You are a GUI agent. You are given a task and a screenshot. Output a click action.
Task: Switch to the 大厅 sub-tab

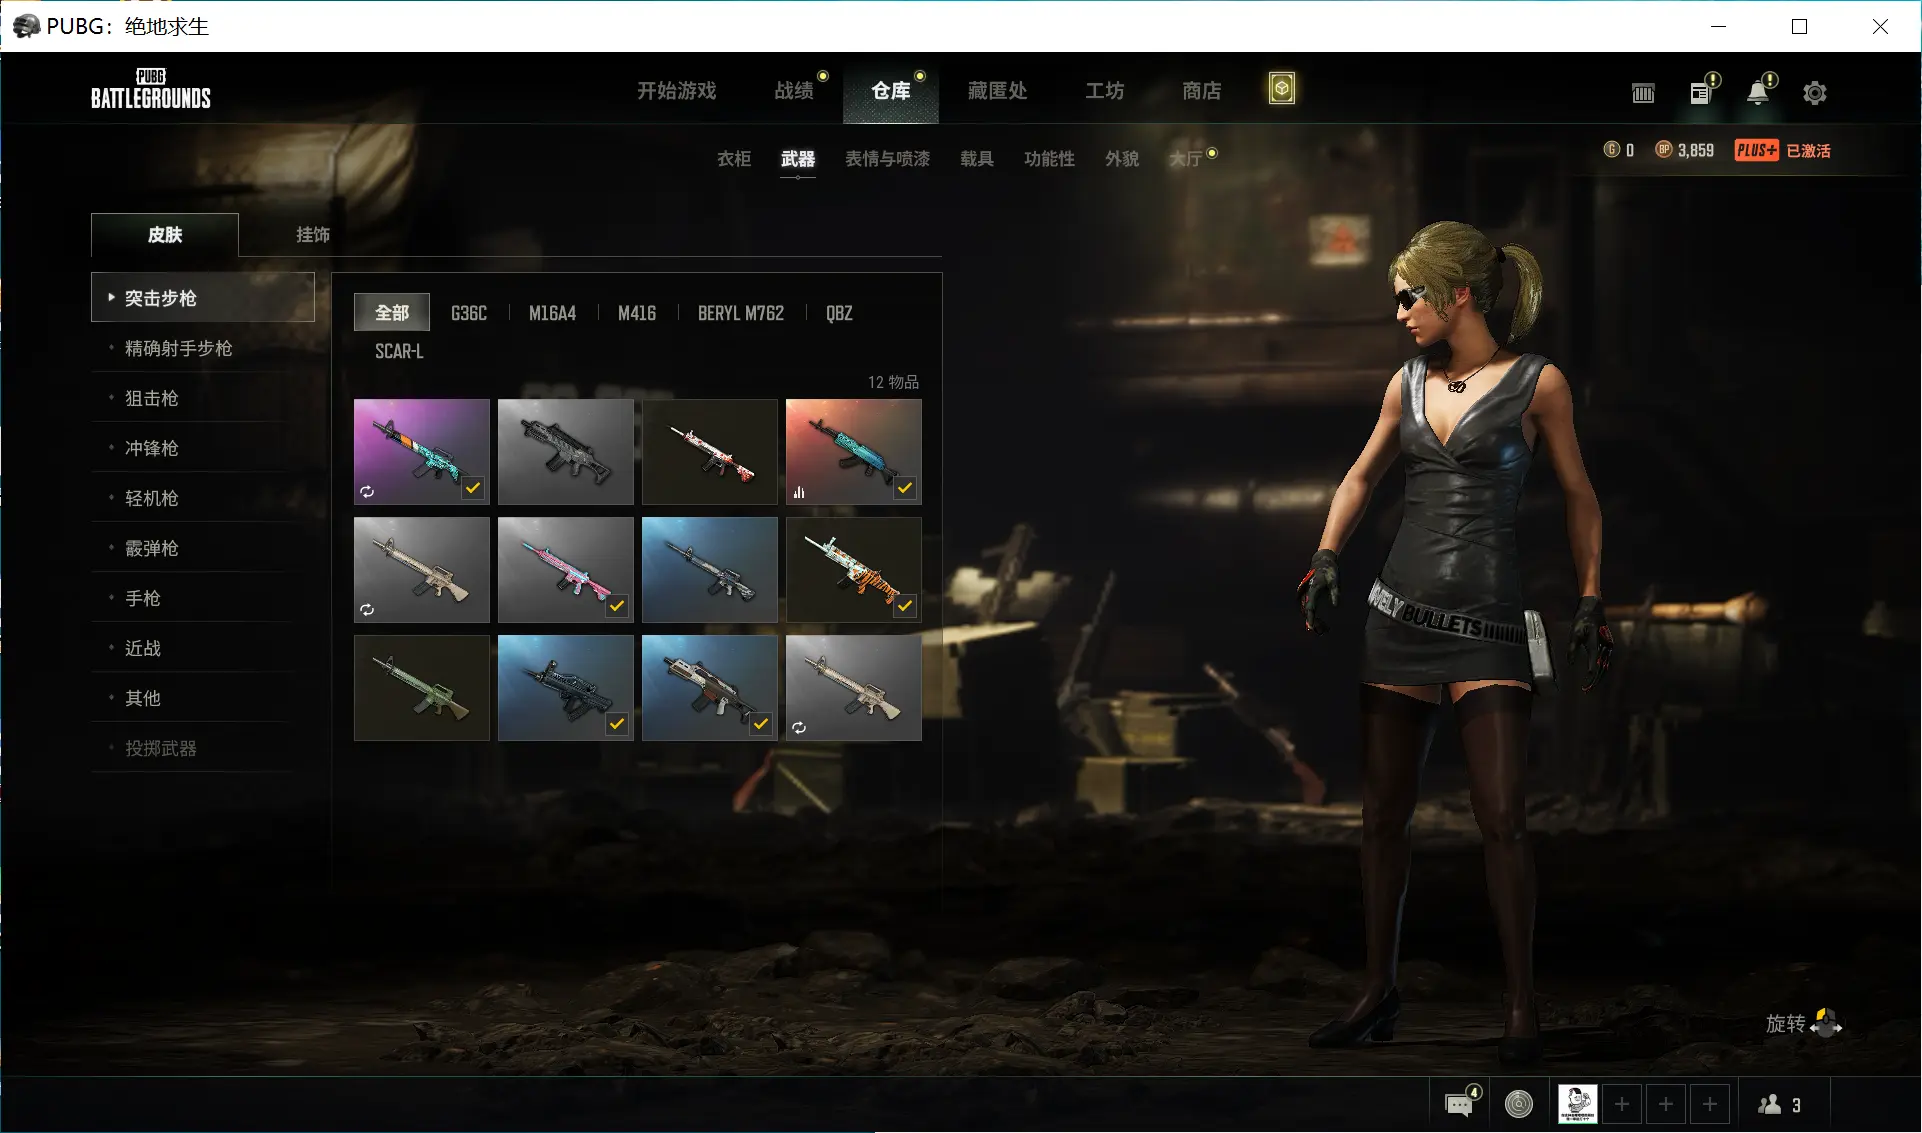tap(1186, 158)
